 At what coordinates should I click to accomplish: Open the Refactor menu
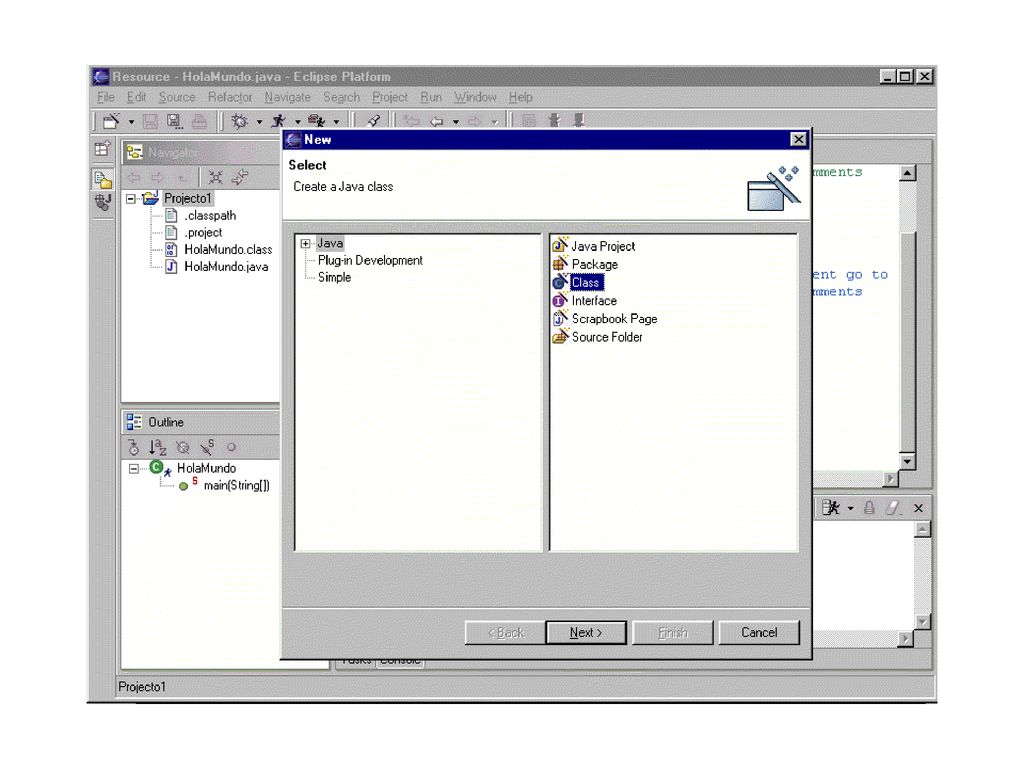coord(230,97)
